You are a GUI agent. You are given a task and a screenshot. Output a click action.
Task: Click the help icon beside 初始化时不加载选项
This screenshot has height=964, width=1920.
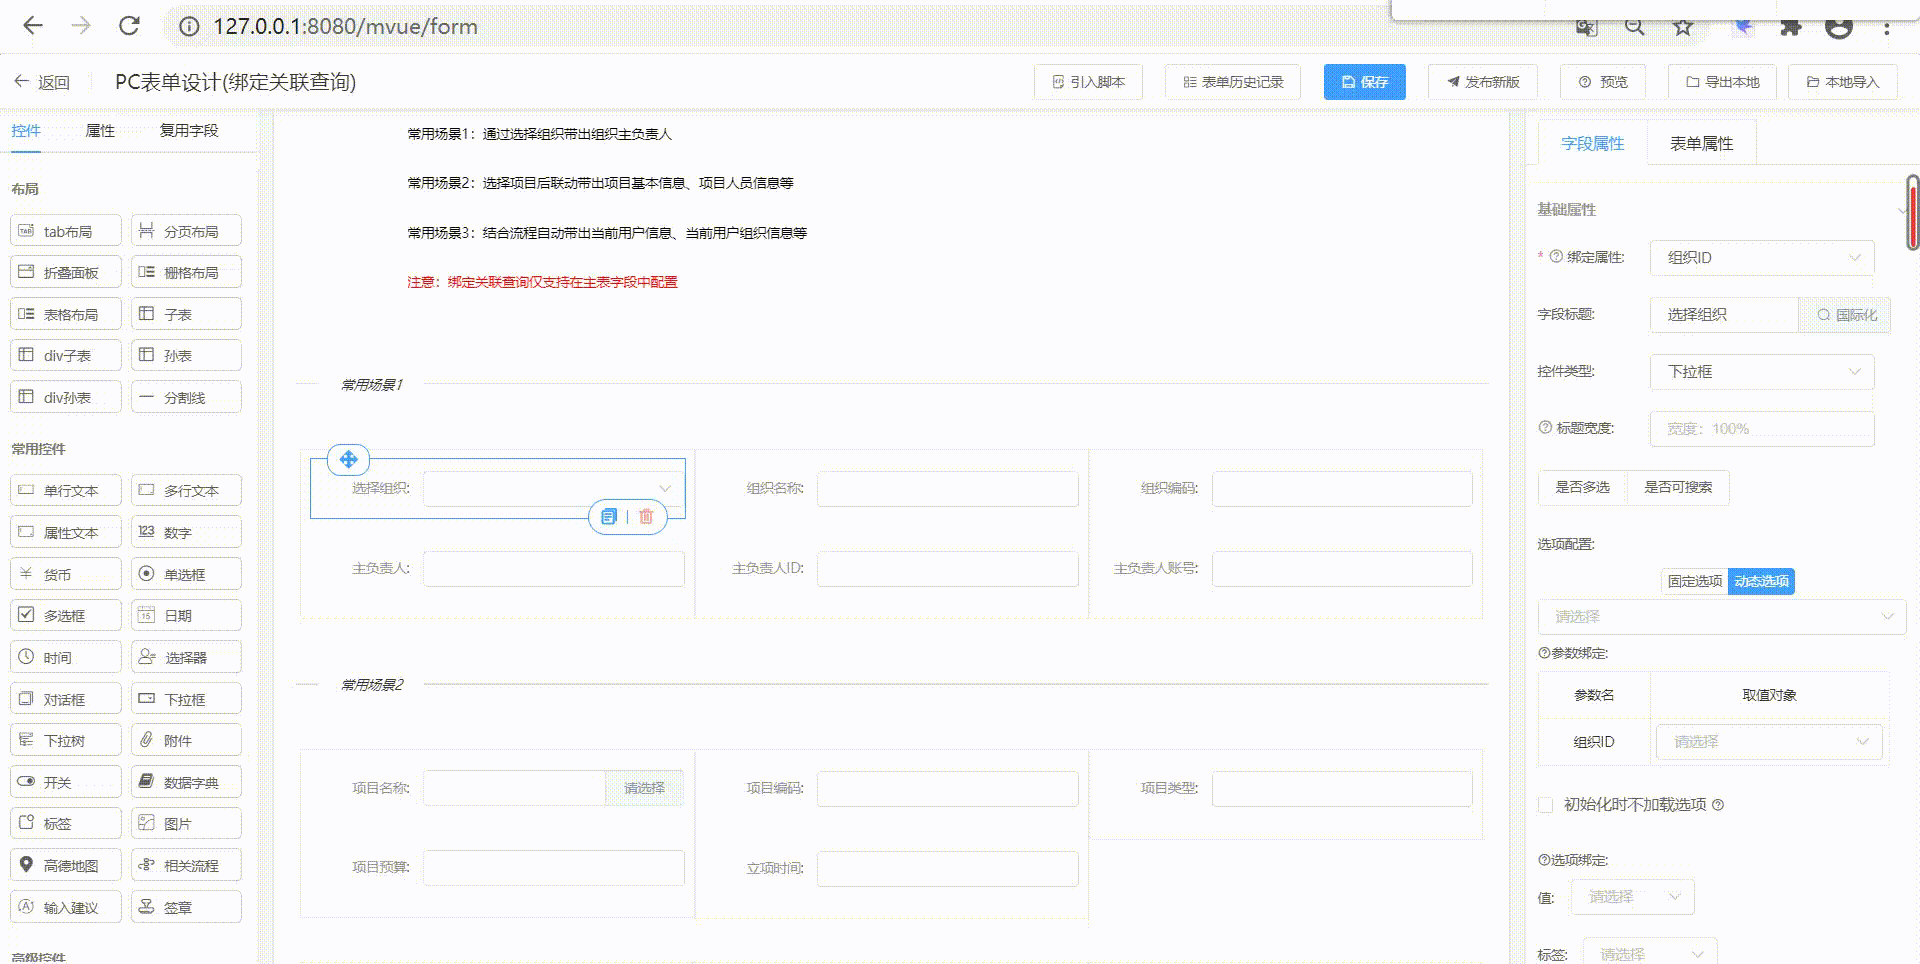coord(1718,805)
